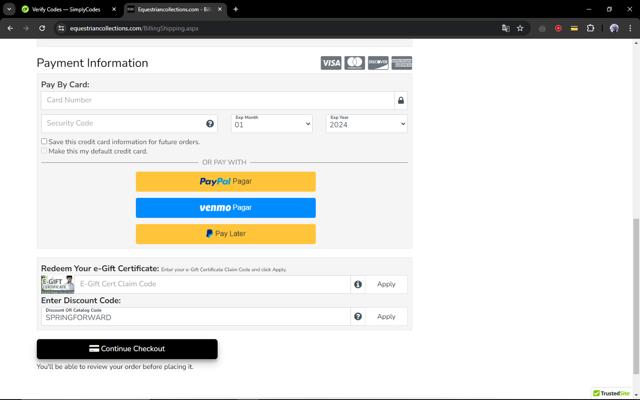Open the Exp Year dropdown
Image resolution: width=640 pixels, height=400 pixels.
tap(367, 123)
